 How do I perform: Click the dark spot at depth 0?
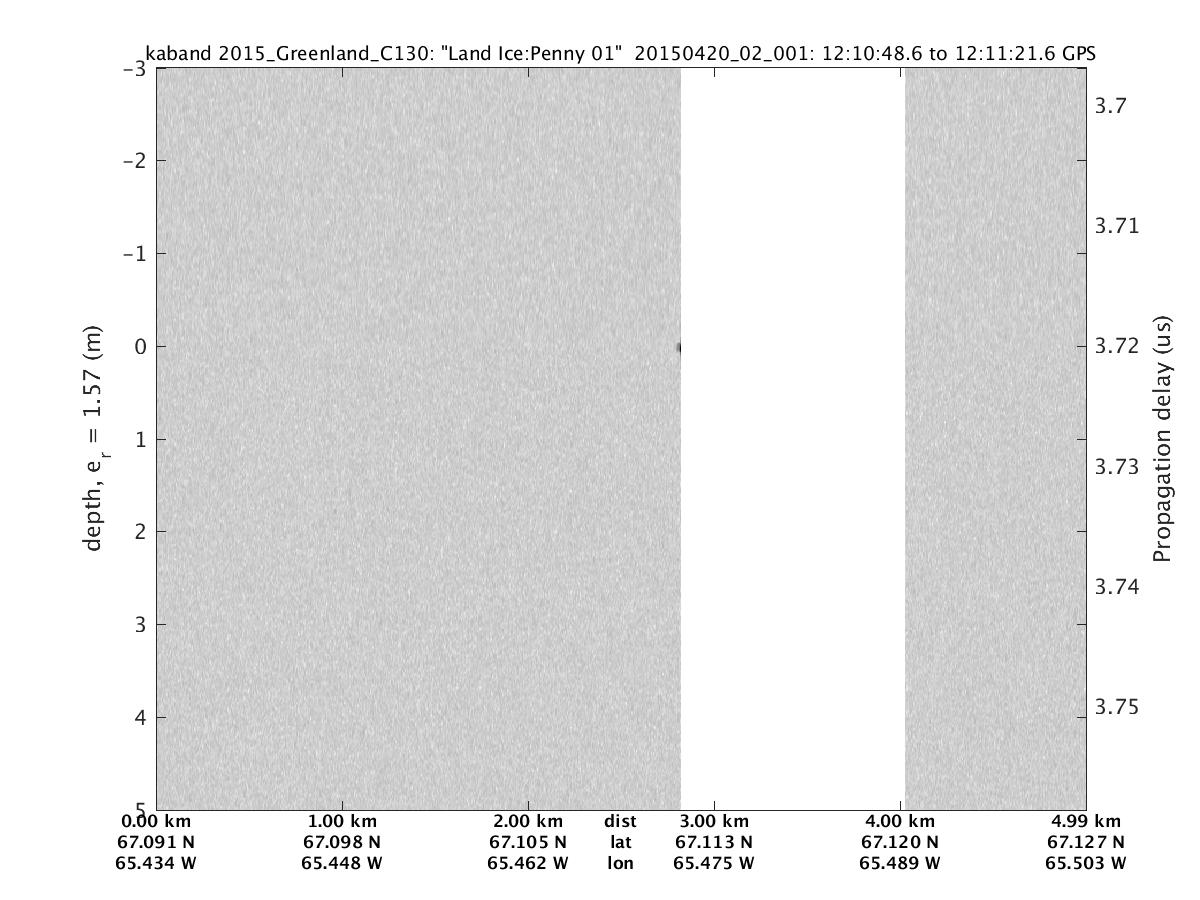tap(680, 348)
